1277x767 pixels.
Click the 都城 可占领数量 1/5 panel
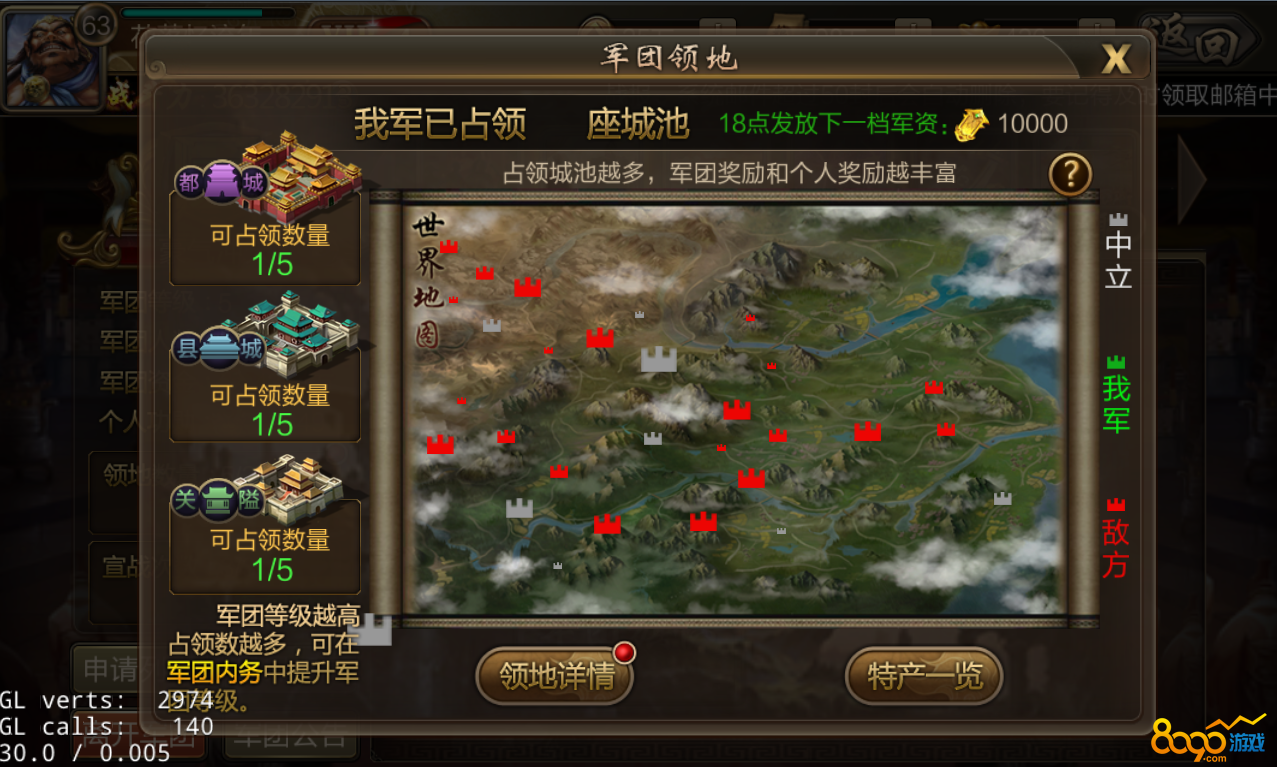(x=266, y=240)
